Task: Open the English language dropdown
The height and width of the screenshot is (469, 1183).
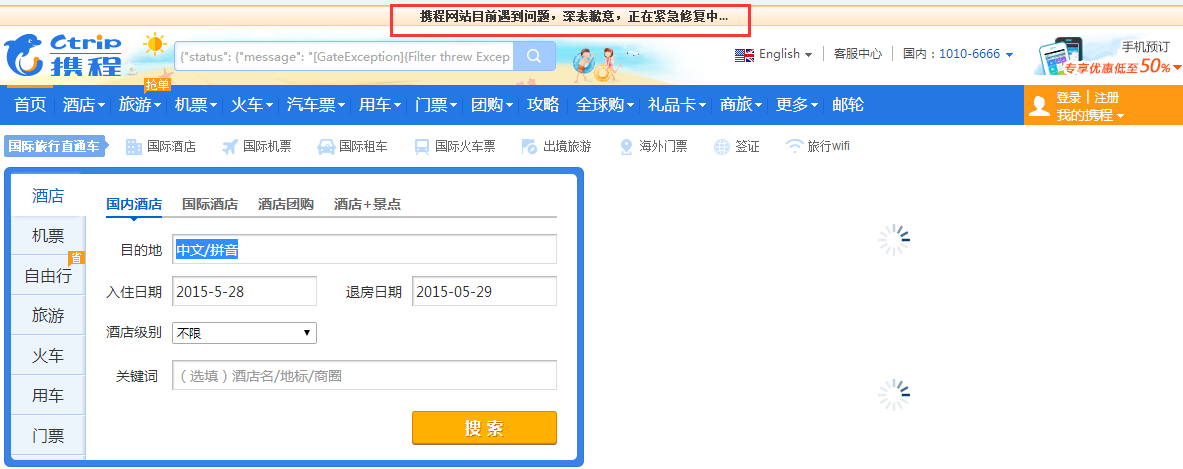Action: (x=785, y=54)
